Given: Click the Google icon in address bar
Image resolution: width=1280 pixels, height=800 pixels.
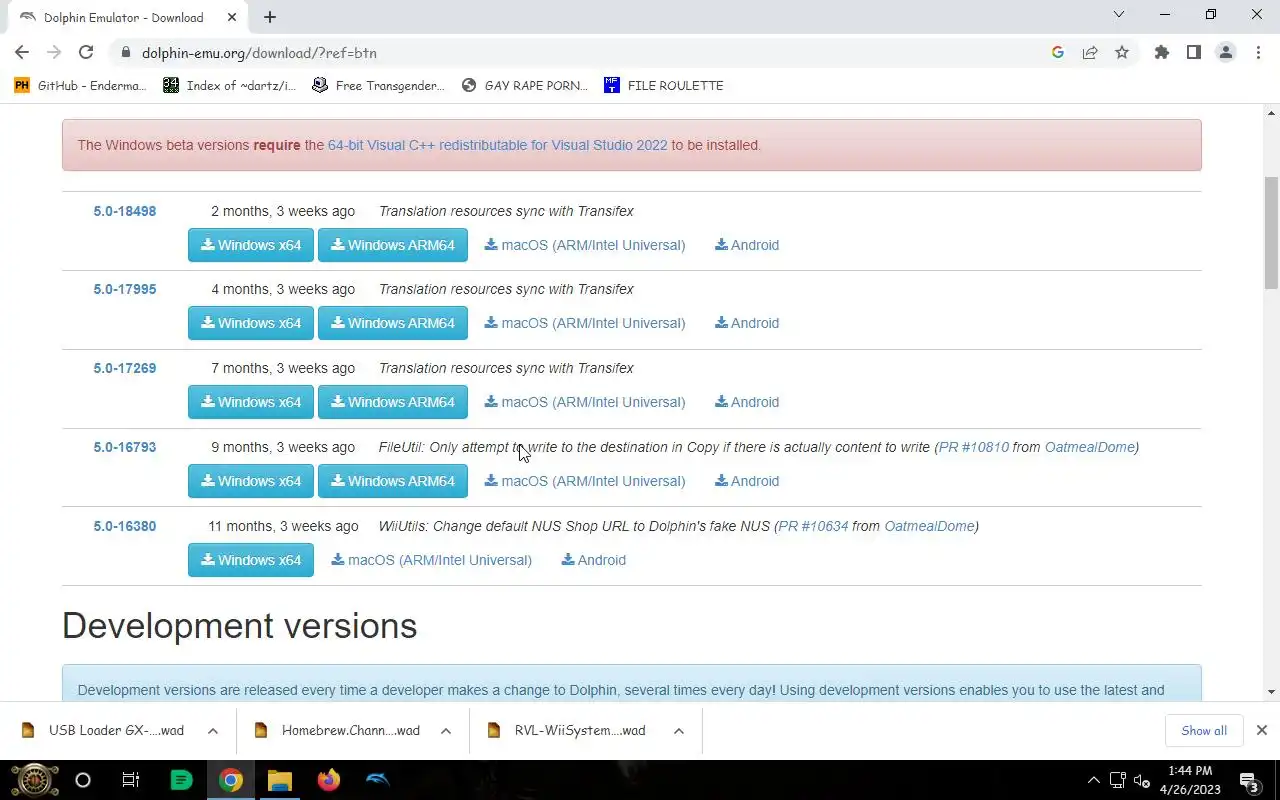Looking at the screenshot, I should [x=1058, y=53].
